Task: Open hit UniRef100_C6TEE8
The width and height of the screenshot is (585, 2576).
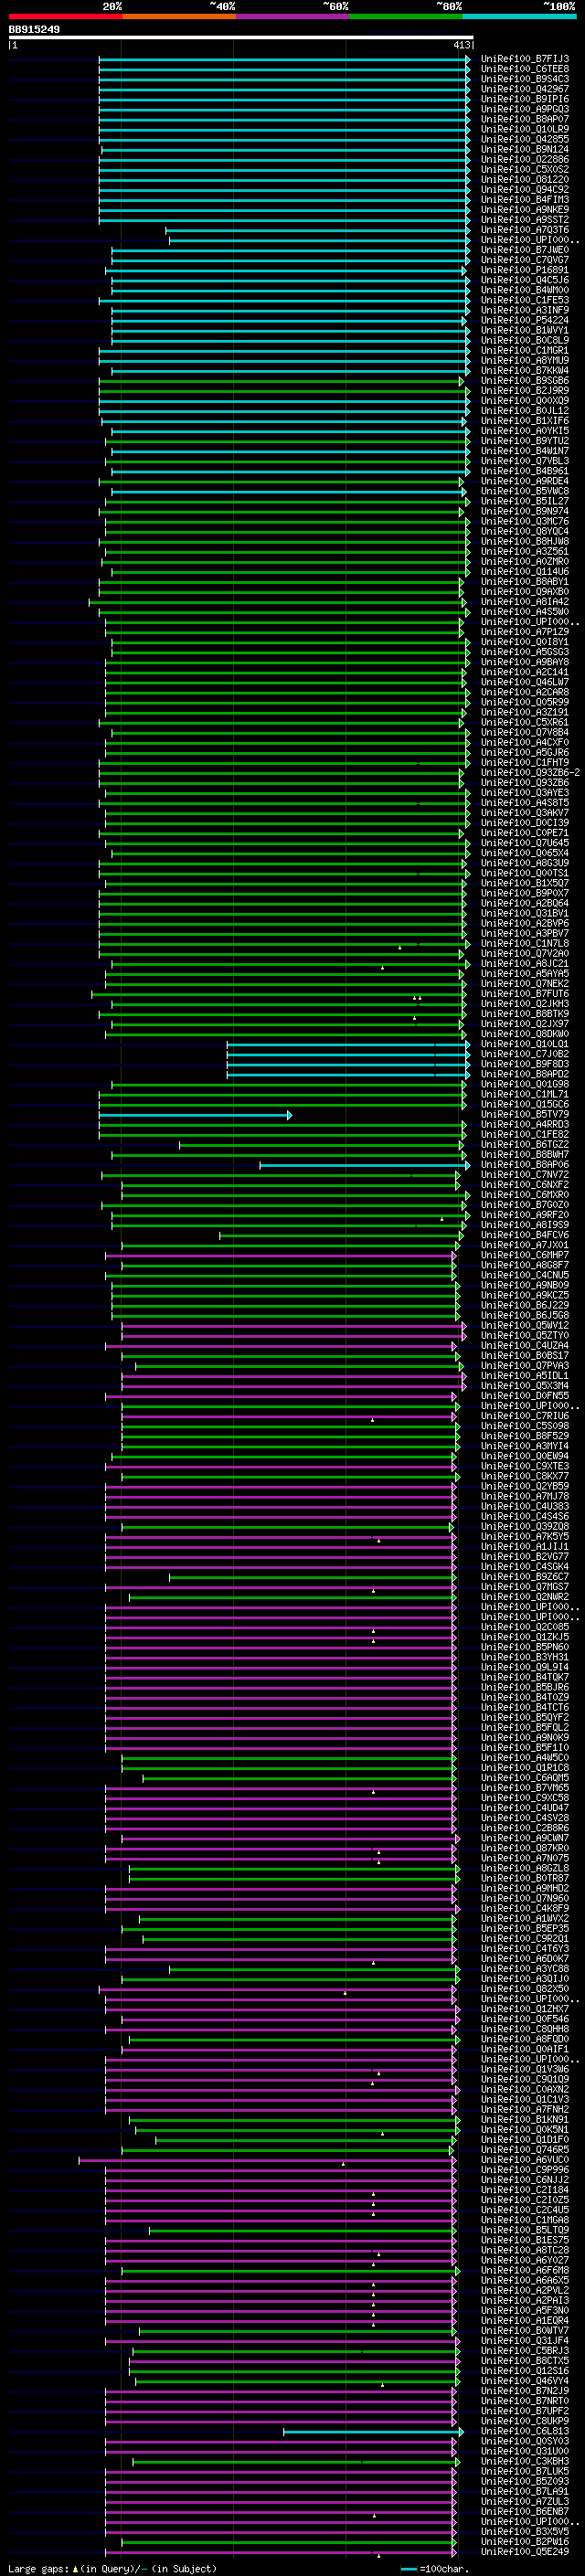Action: point(525,69)
